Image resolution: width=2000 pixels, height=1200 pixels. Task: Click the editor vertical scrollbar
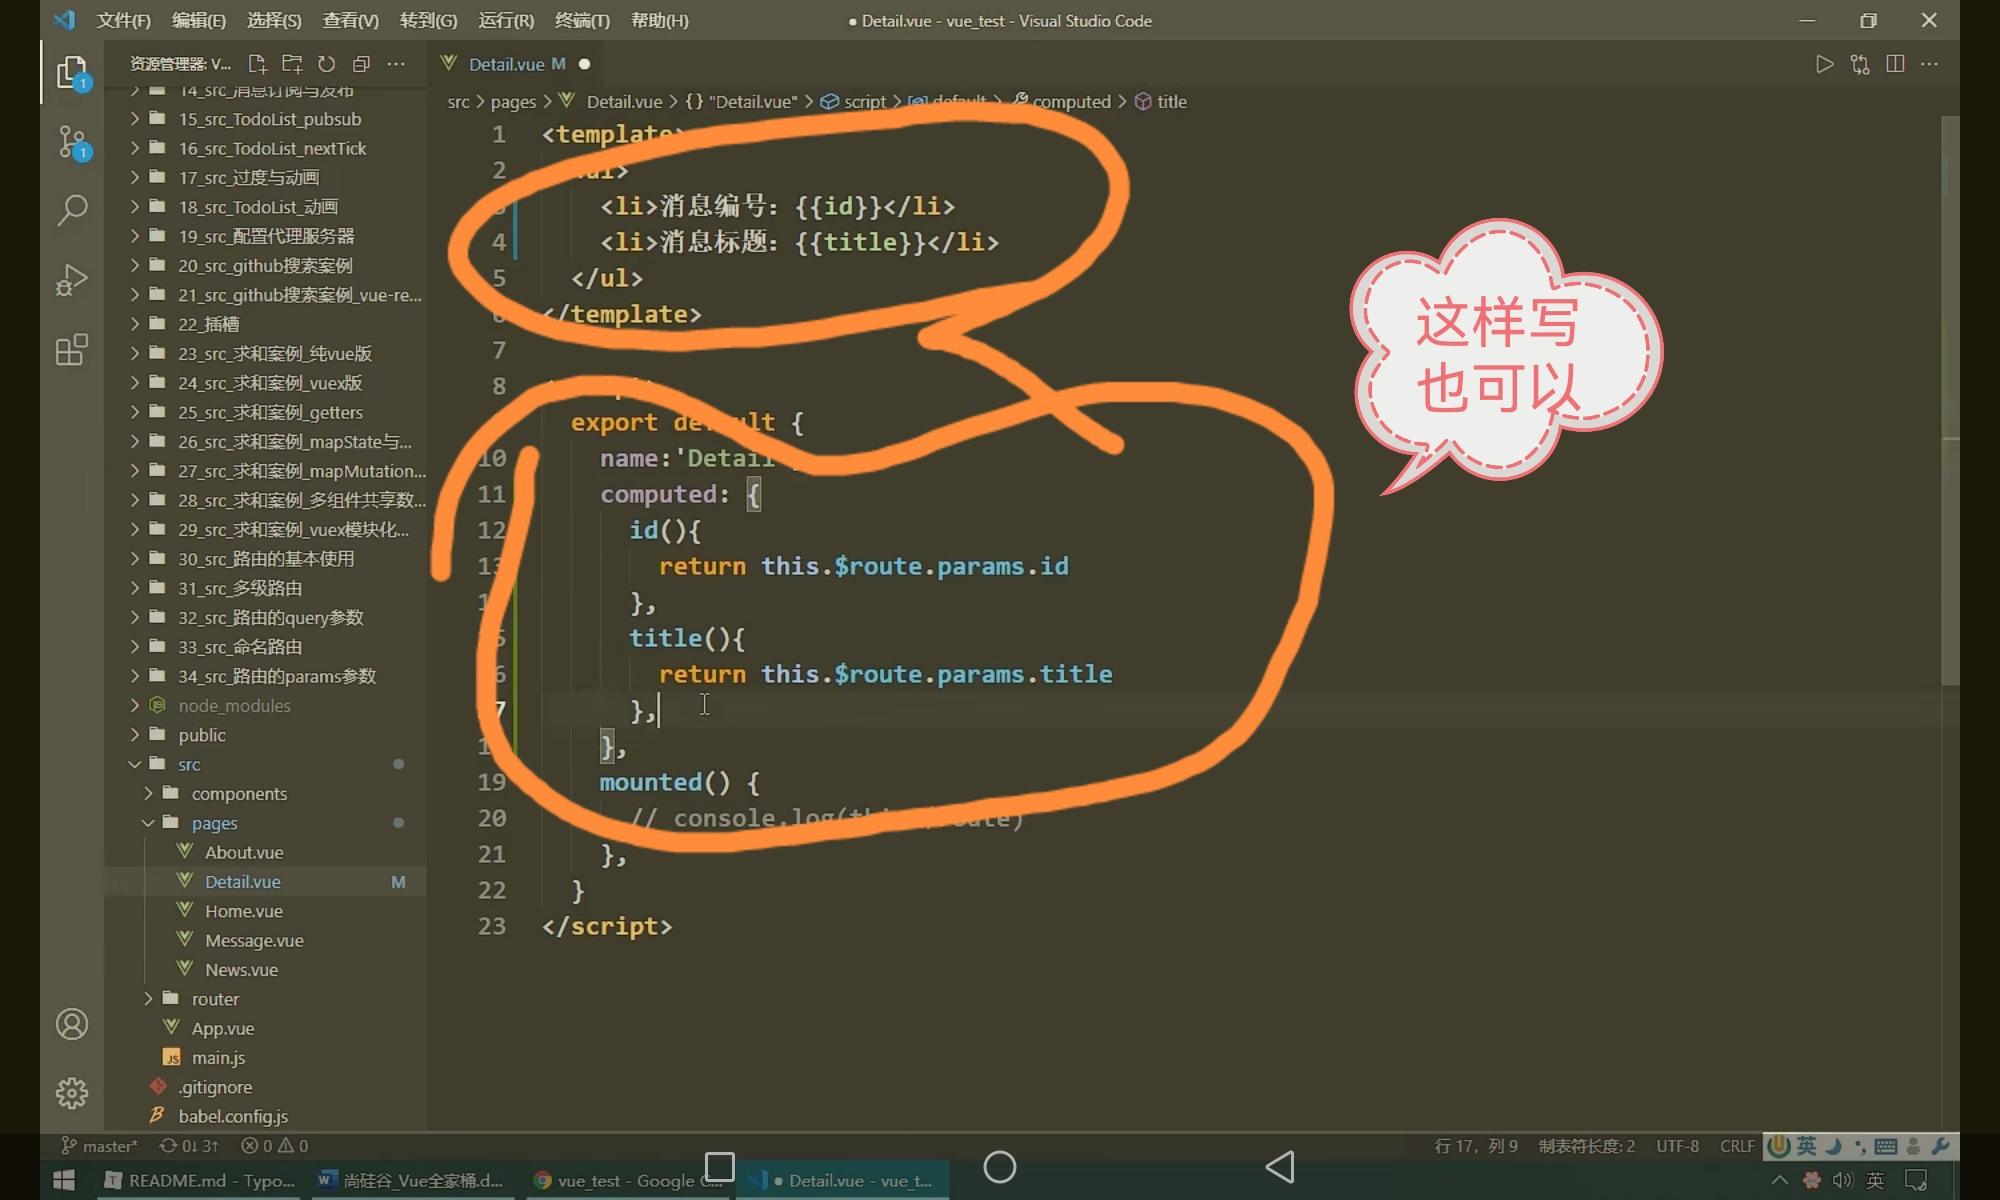(1950, 400)
